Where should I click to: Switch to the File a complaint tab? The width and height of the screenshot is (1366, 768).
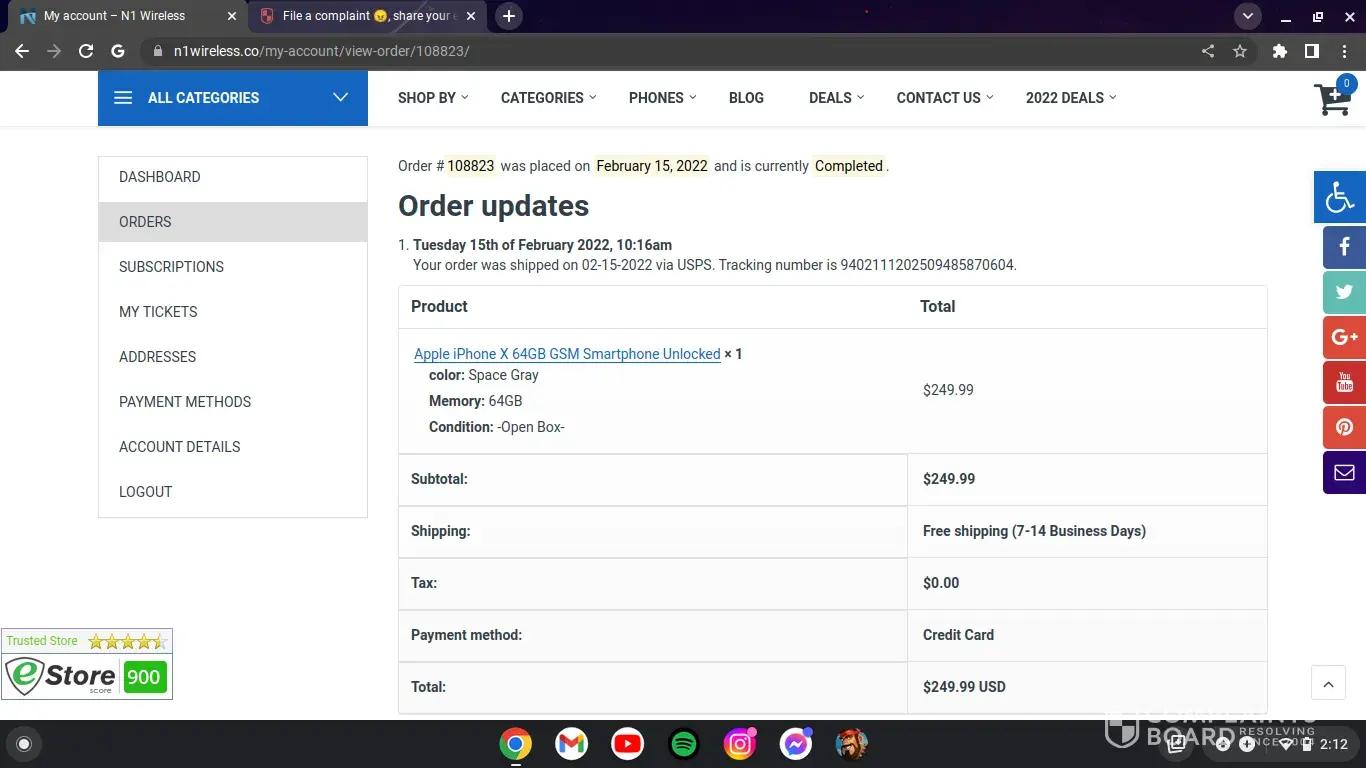(366, 16)
